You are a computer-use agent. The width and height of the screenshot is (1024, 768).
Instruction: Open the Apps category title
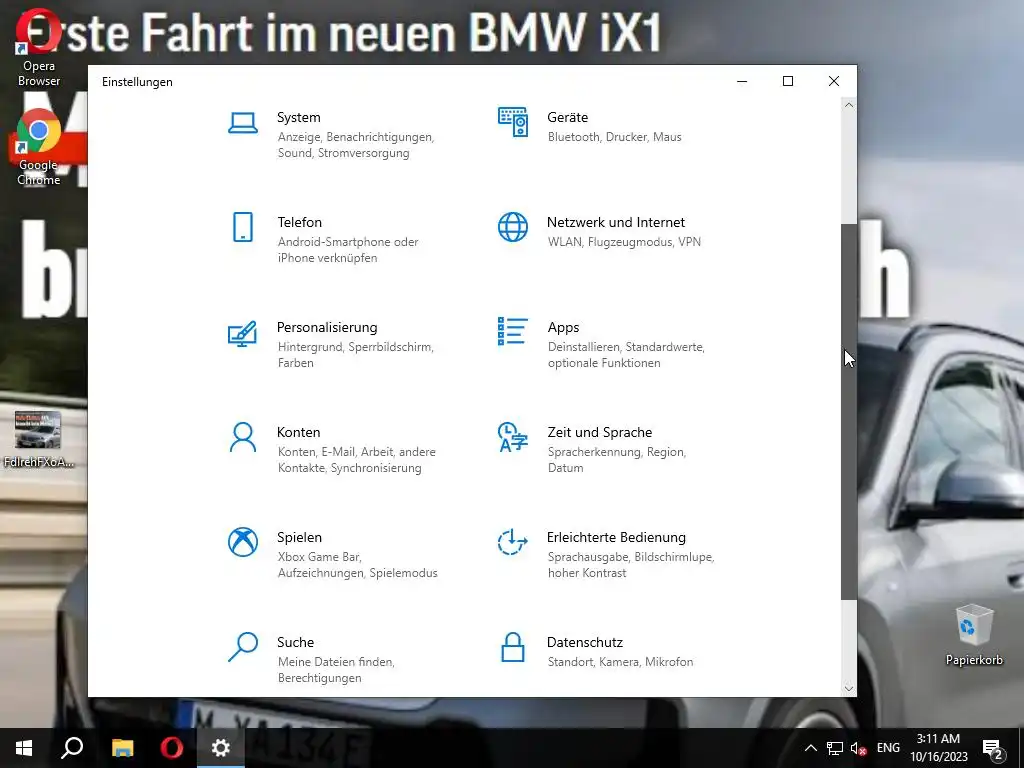tap(563, 328)
